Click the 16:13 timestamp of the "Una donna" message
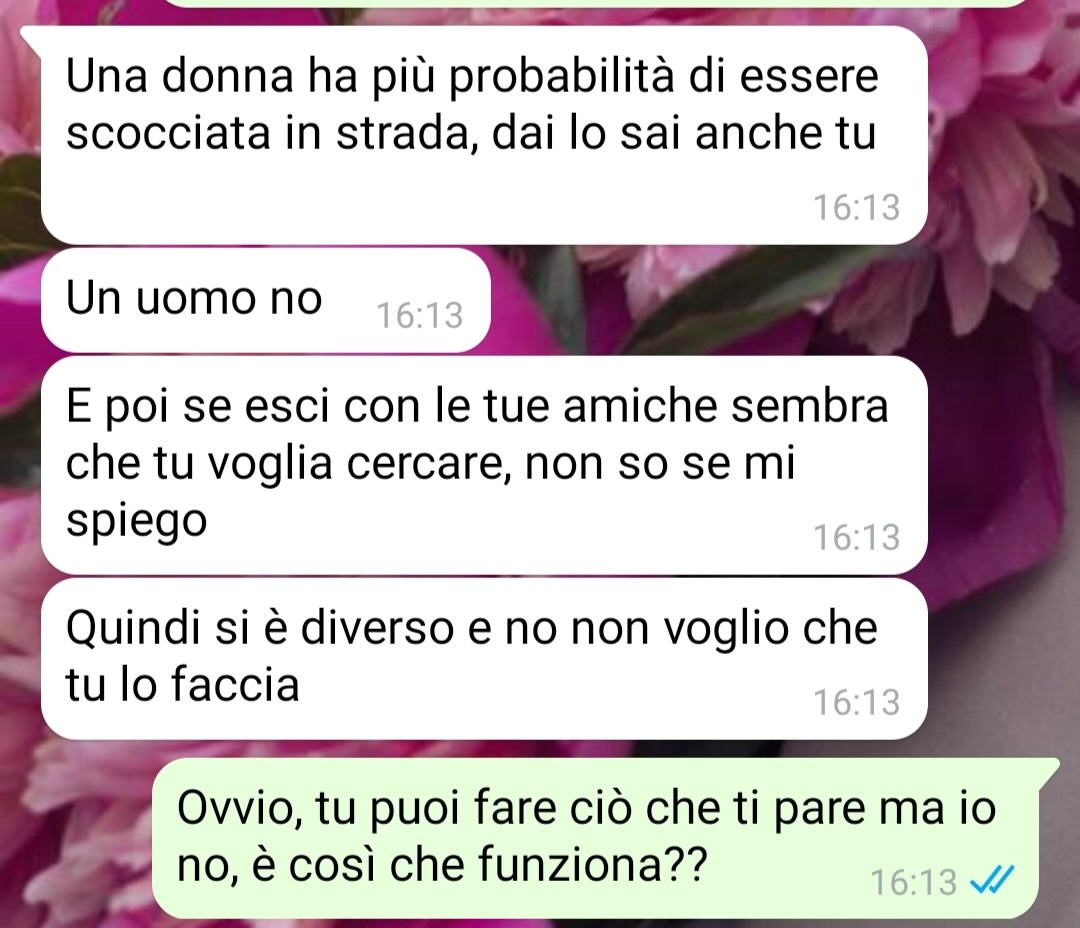This screenshot has width=1080, height=928. tap(856, 207)
